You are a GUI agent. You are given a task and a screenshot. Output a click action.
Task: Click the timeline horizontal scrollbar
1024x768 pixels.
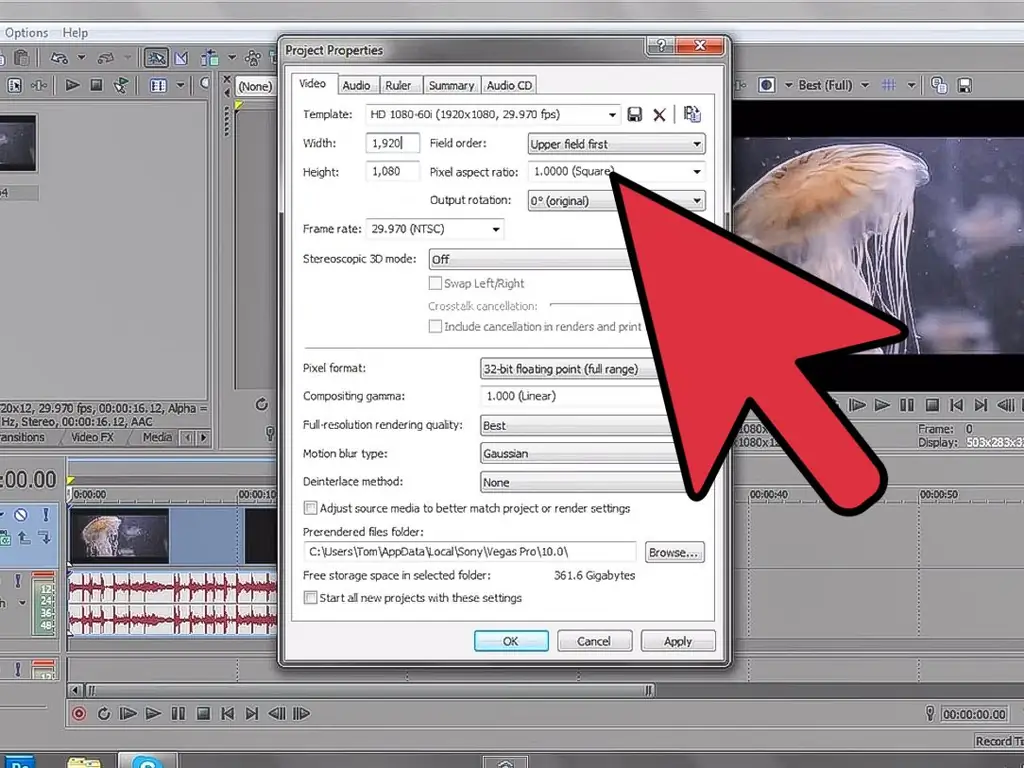[370, 690]
